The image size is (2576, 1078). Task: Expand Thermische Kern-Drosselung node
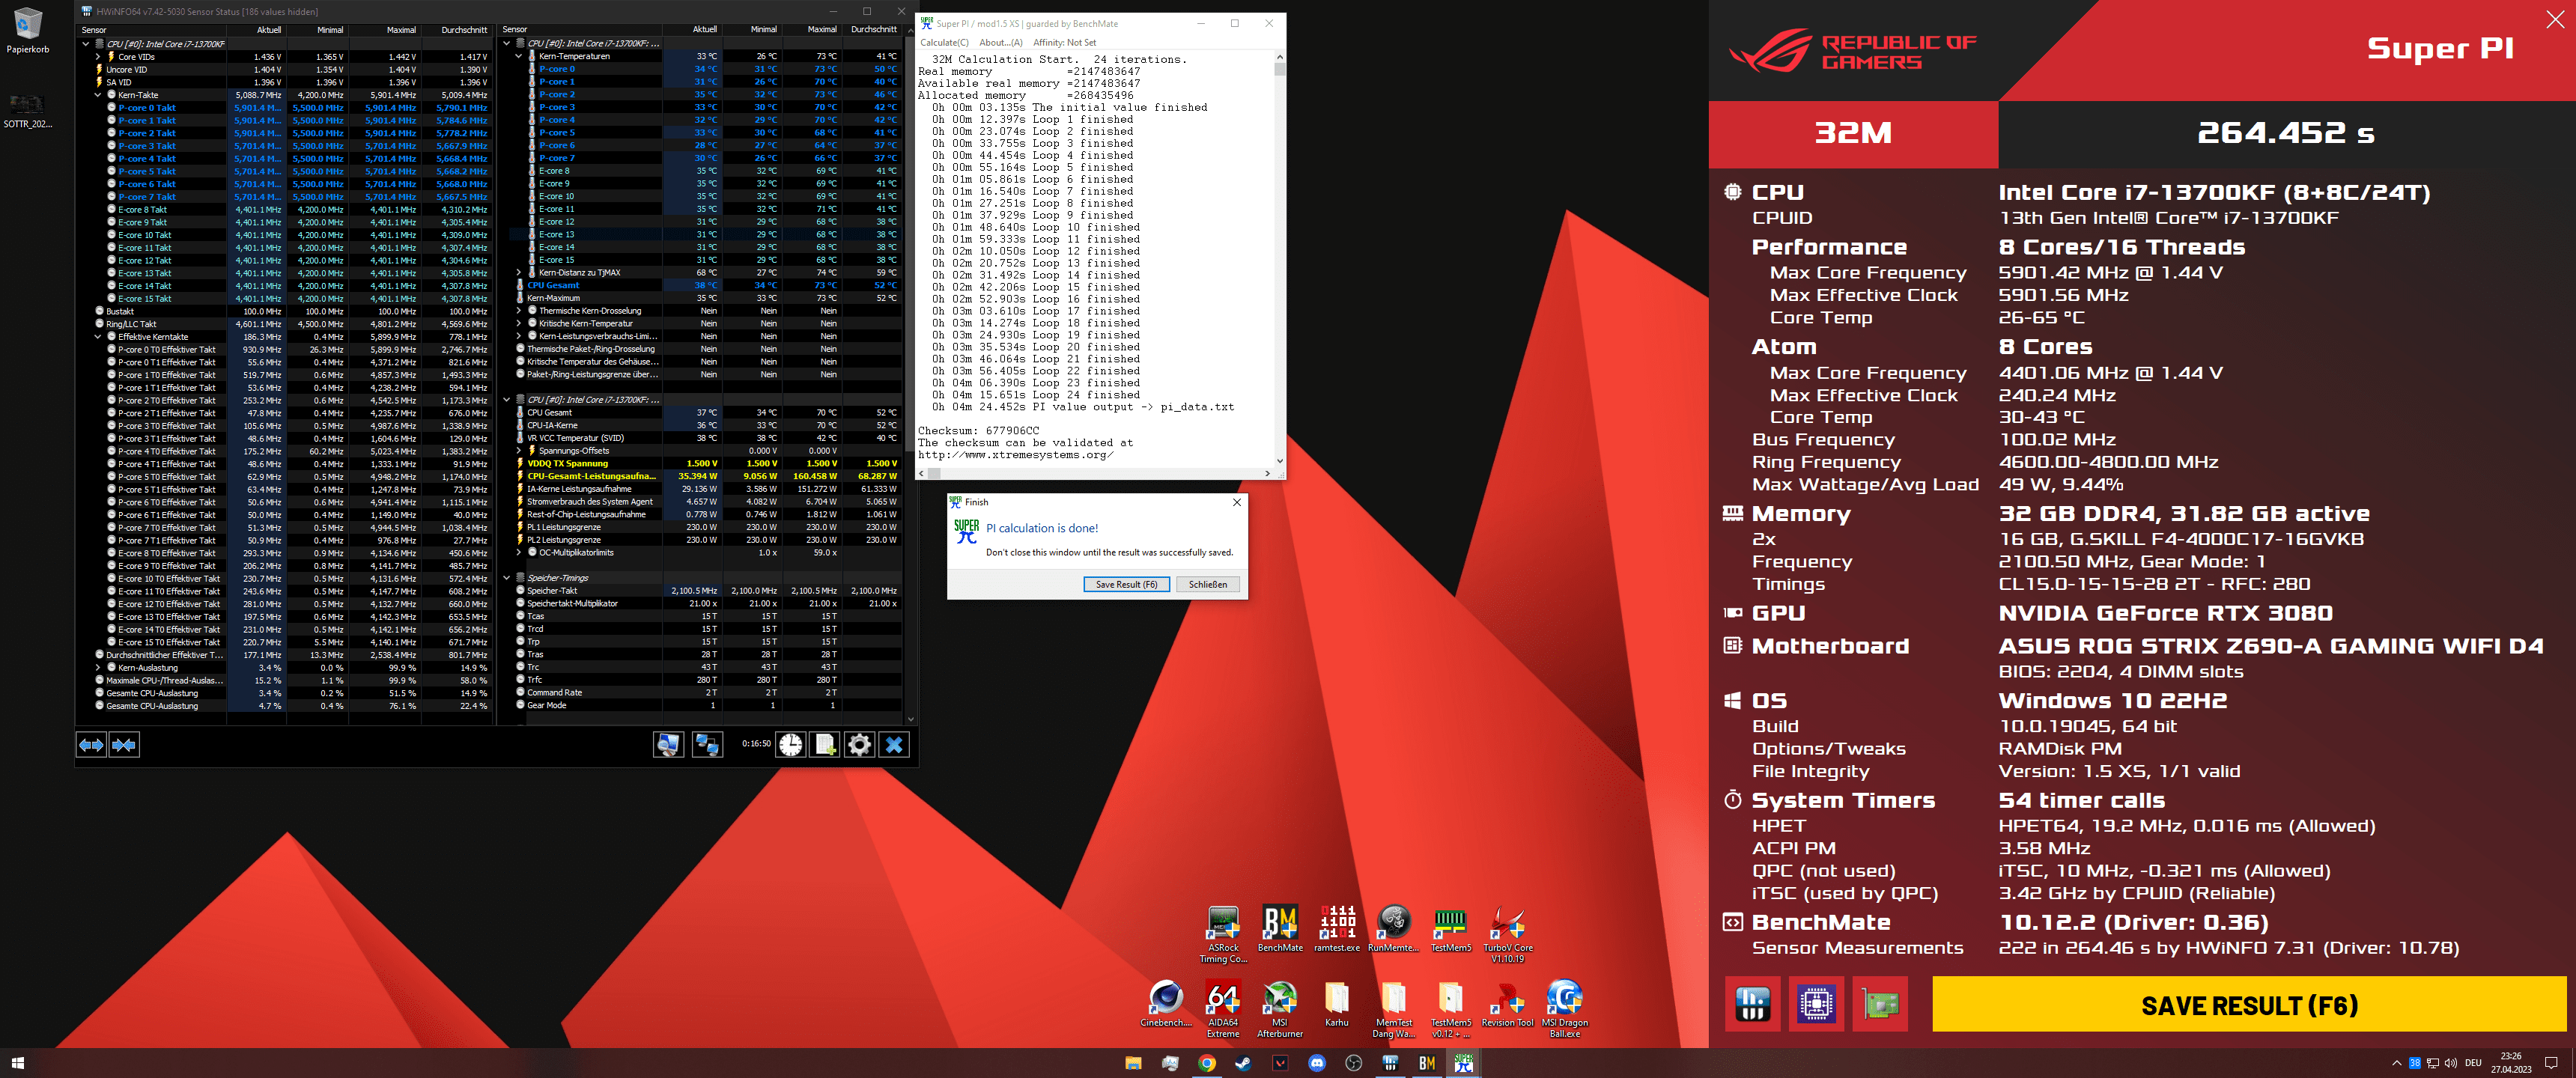tap(519, 311)
